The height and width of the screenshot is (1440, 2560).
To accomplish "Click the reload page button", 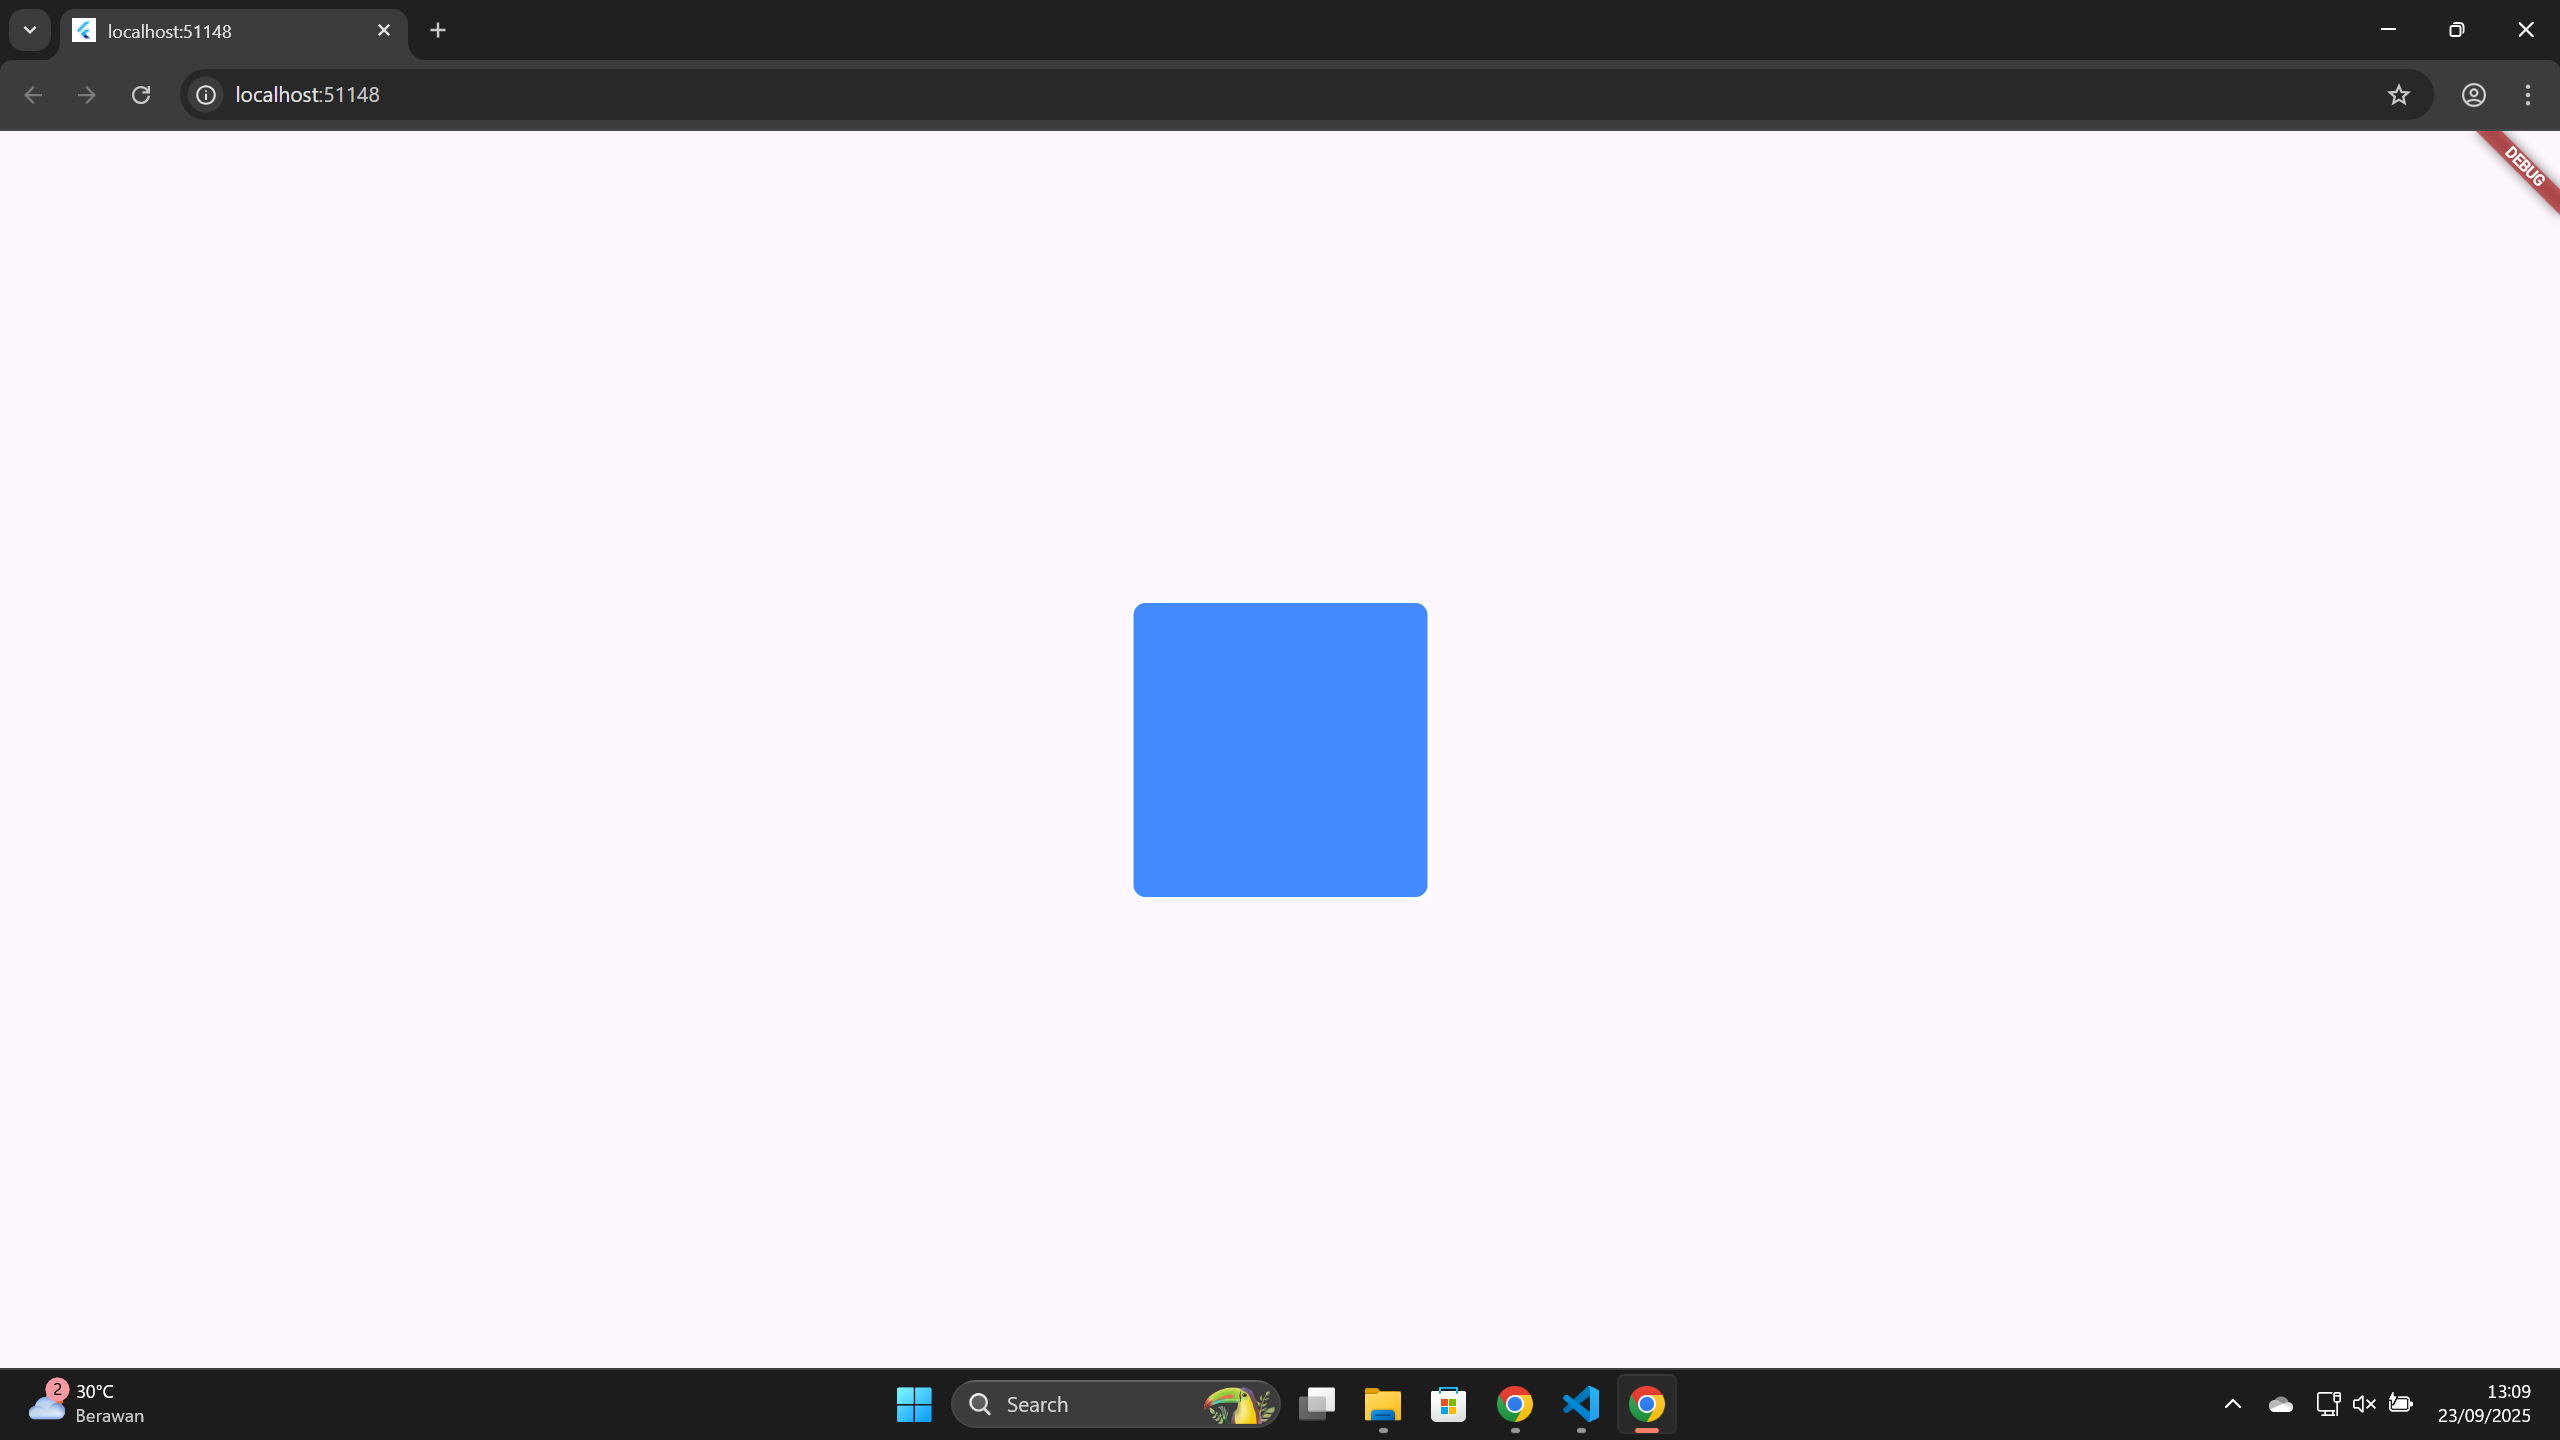I will click(x=141, y=94).
